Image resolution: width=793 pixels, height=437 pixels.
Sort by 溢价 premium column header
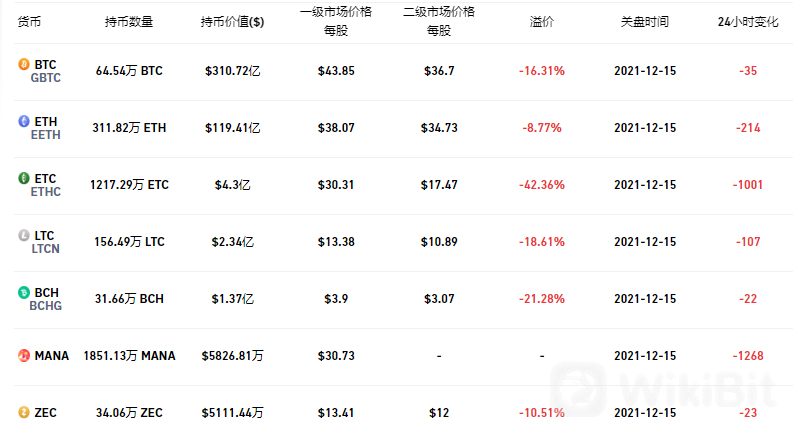point(542,22)
